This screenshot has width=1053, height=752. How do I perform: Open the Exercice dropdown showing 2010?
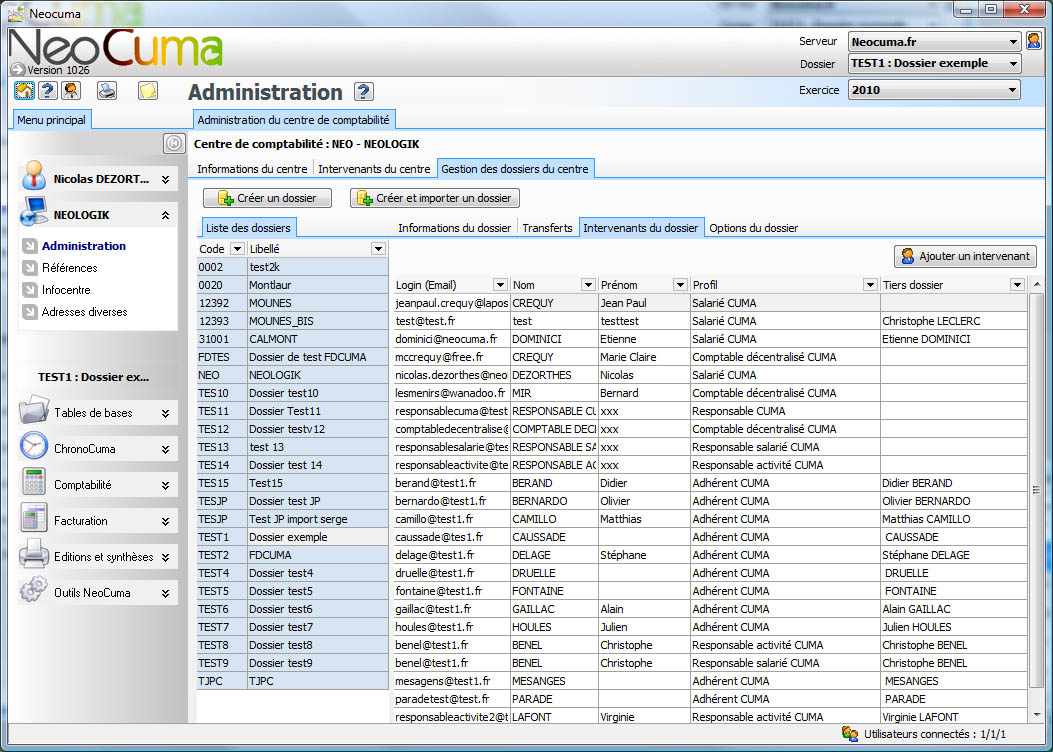(x=933, y=90)
